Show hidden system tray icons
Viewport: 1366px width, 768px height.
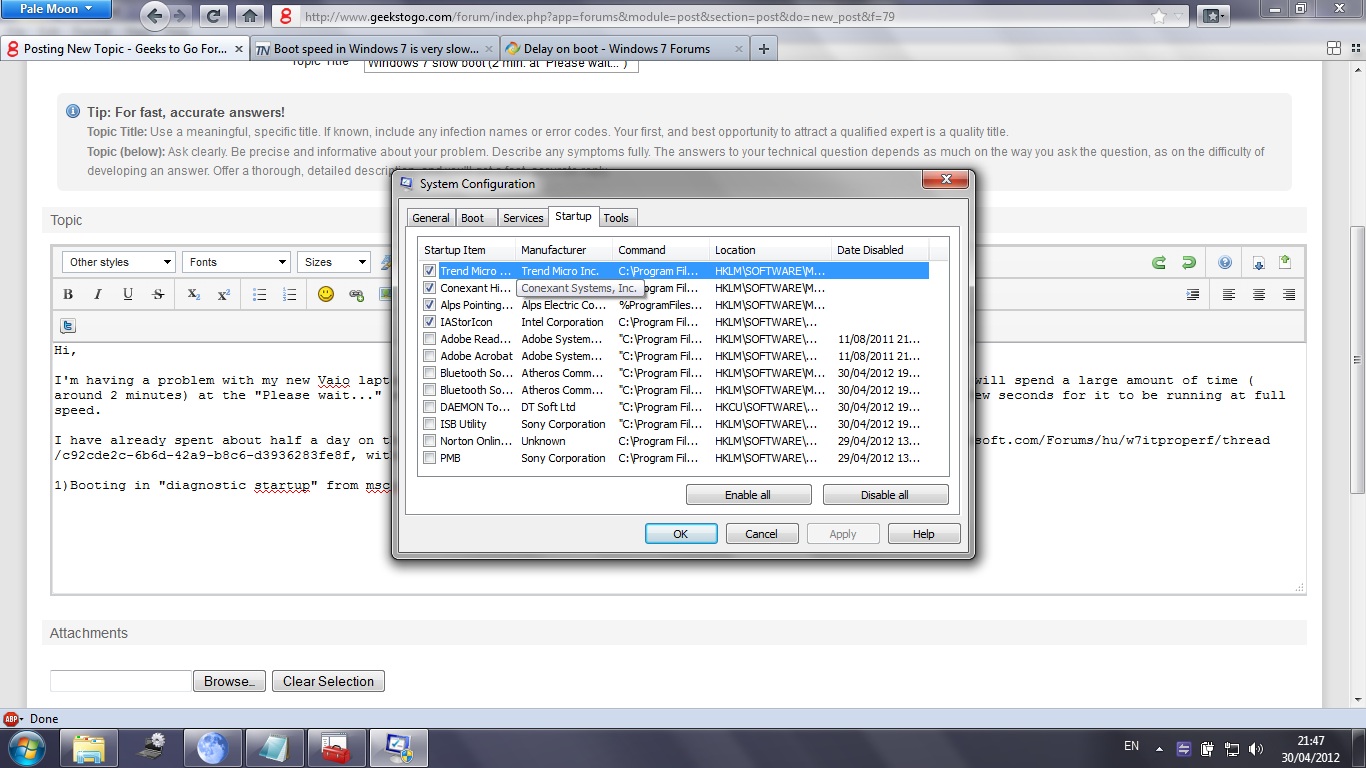point(1158,748)
